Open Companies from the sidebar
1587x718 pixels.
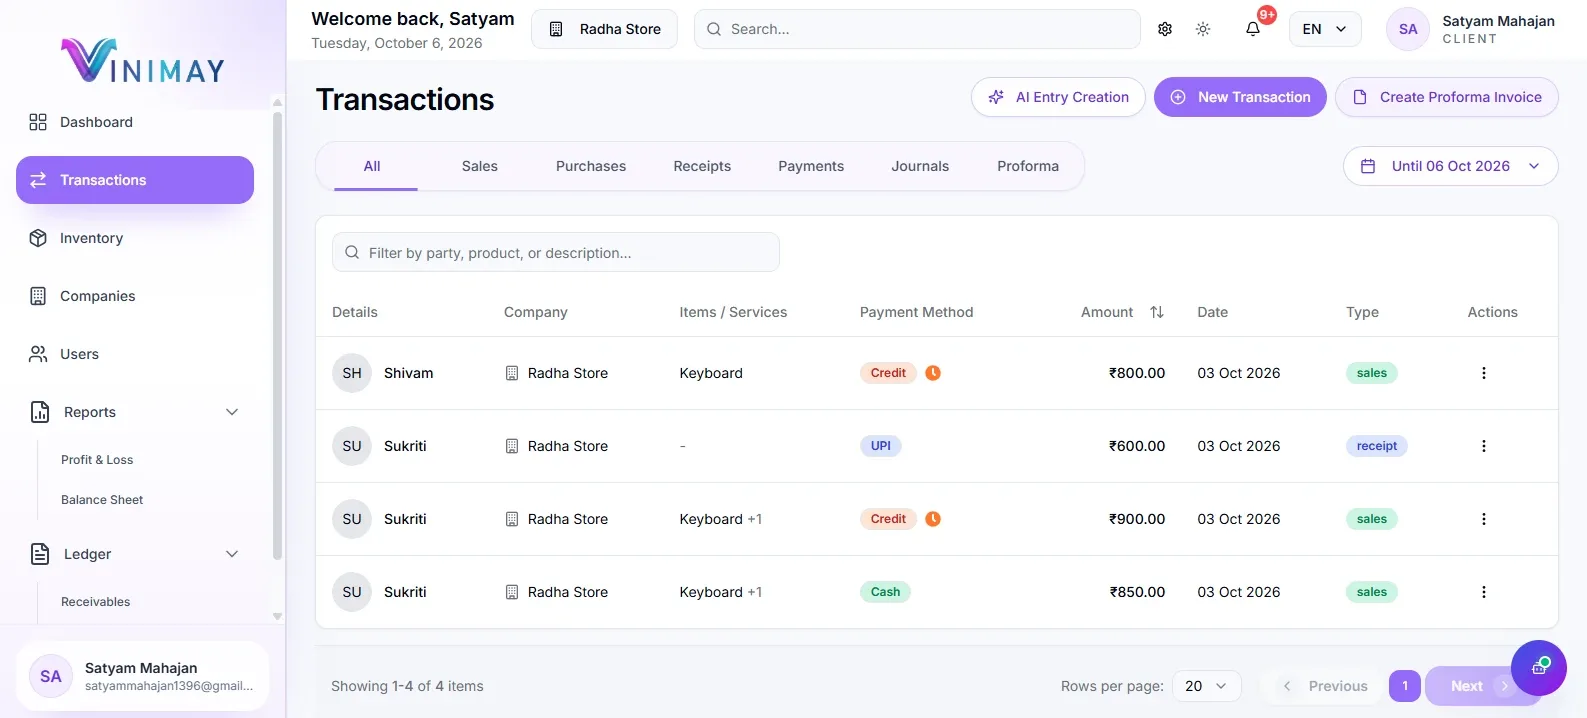pyautogui.click(x=135, y=296)
